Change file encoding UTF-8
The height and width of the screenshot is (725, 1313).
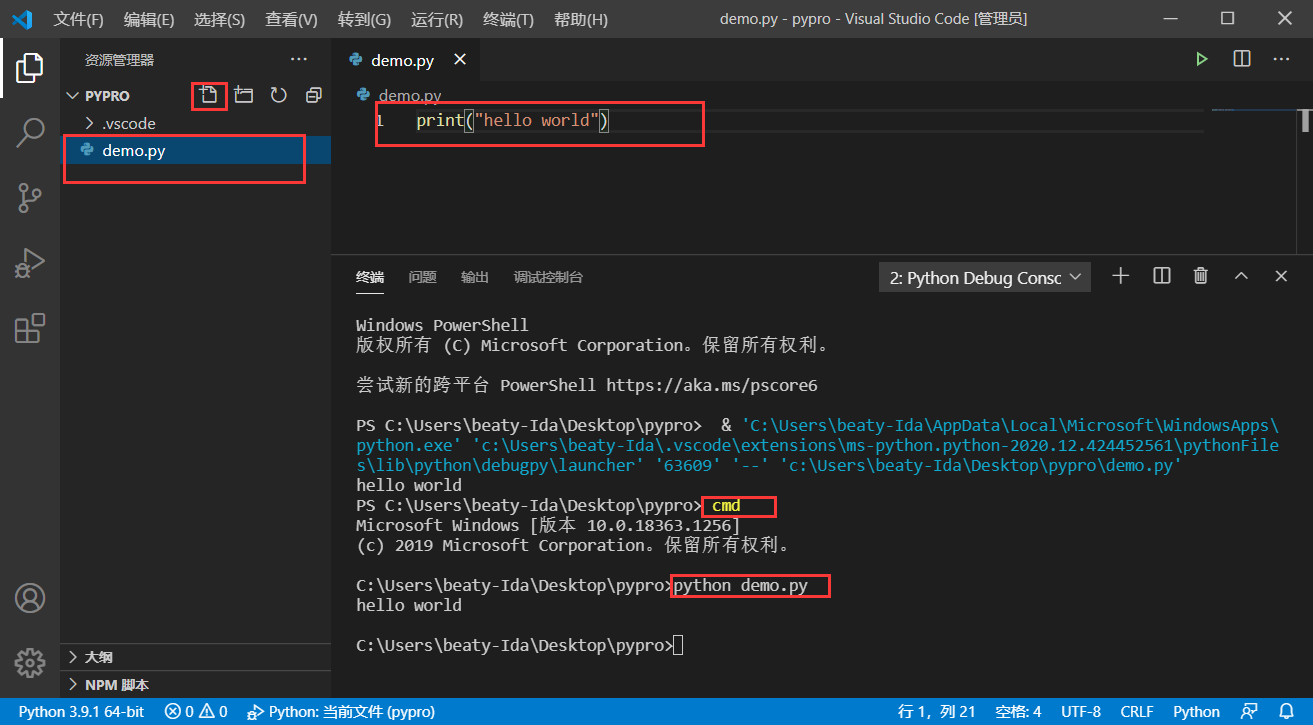[1080, 712]
